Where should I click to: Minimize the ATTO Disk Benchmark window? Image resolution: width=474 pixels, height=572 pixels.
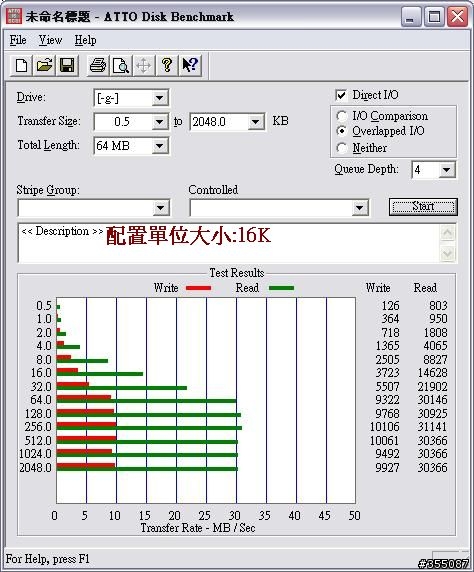coord(410,17)
